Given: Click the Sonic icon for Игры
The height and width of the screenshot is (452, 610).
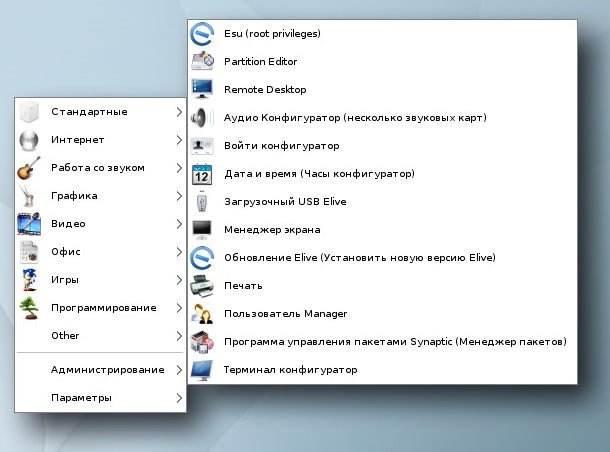Looking at the screenshot, I should pyautogui.click(x=30, y=280).
